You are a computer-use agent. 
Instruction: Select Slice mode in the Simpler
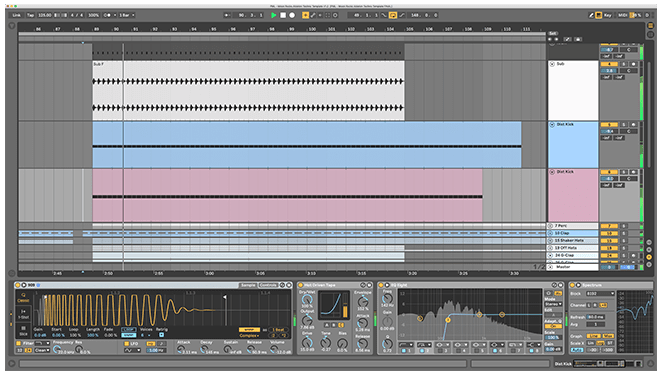(x=23, y=330)
